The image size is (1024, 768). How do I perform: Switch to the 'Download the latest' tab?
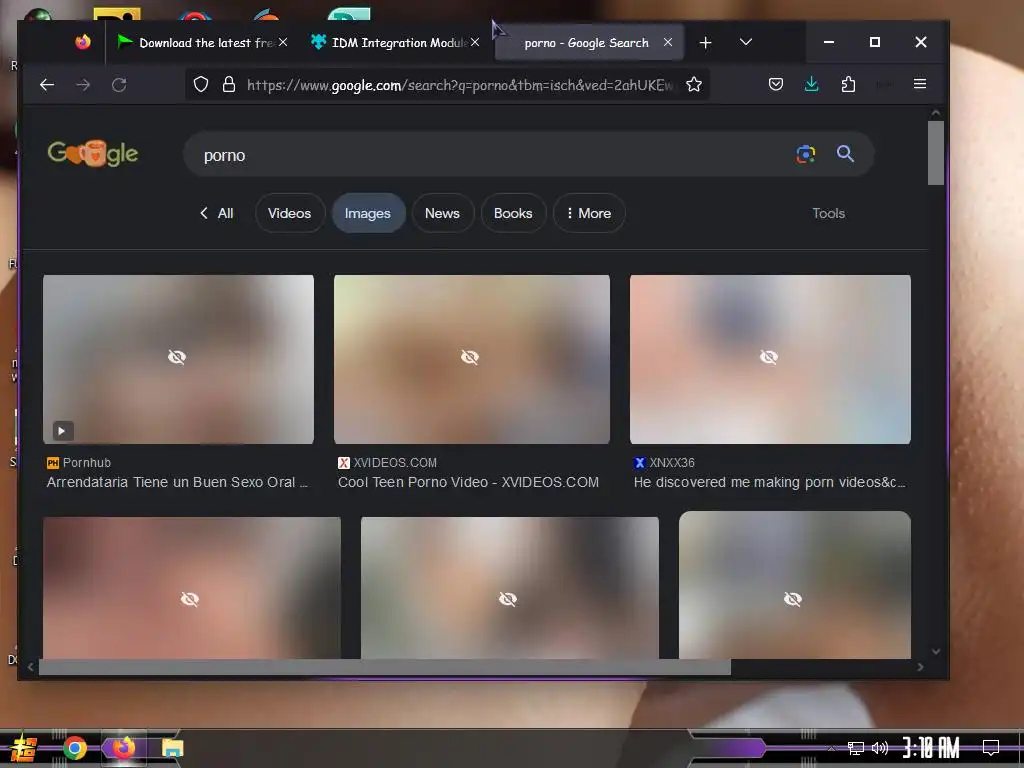tap(202, 42)
